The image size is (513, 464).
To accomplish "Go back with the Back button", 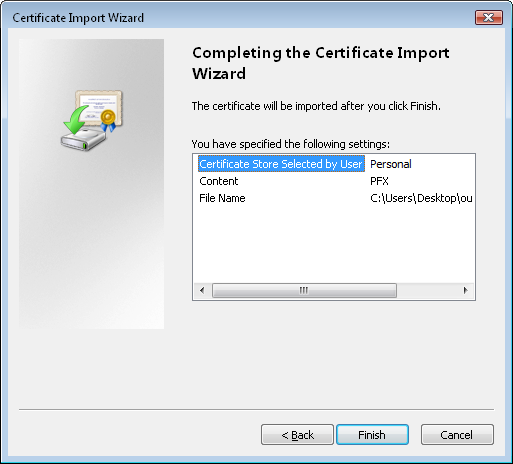I will click(297, 435).
